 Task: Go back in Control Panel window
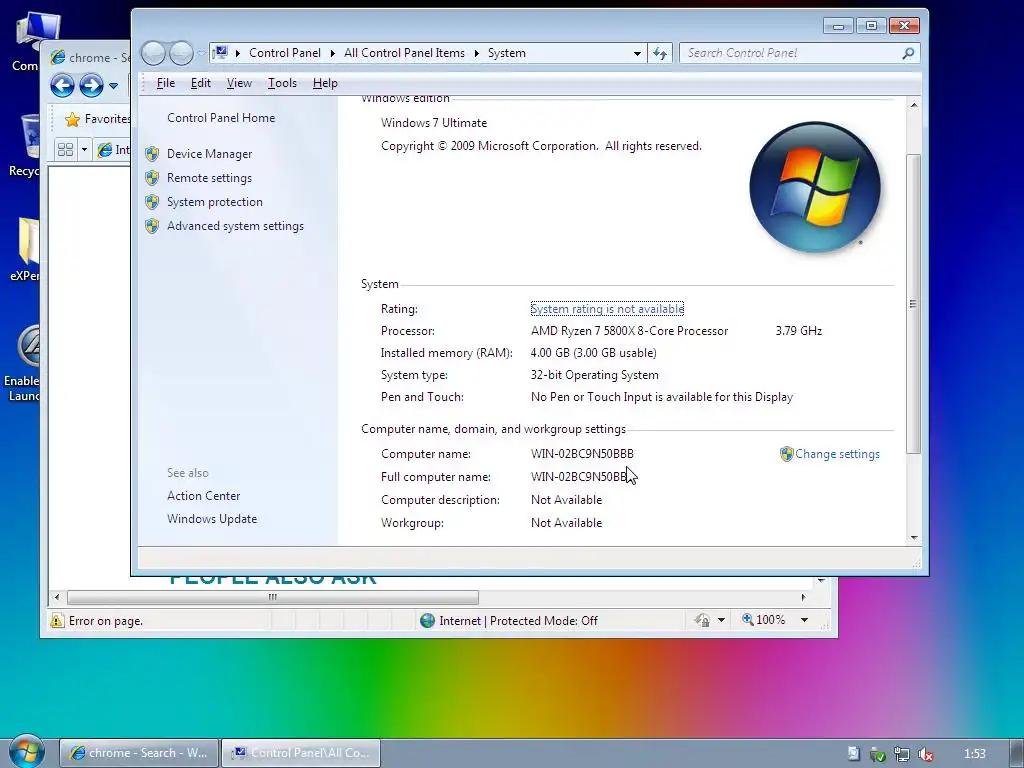click(153, 53)
